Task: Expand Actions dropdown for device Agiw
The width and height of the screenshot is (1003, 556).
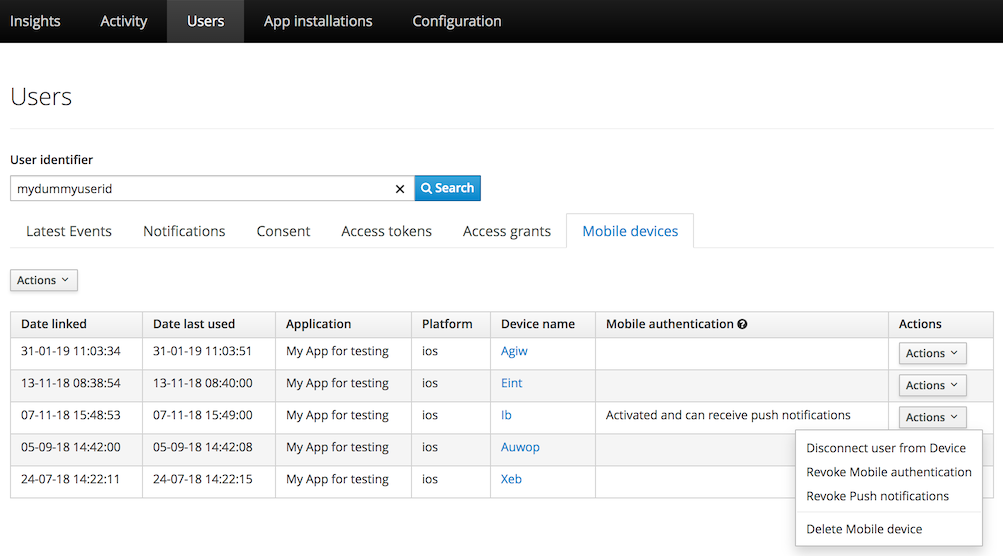Action: (x=932, y=353)
